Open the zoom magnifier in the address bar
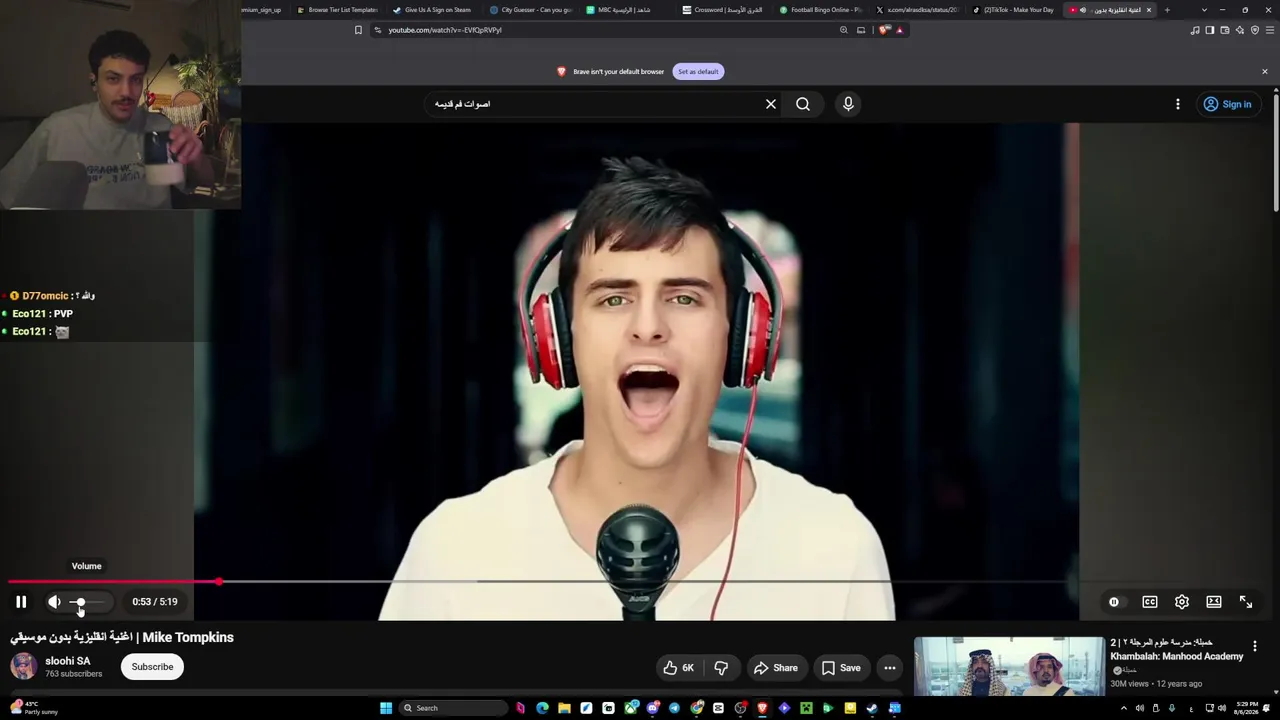This screenshot has height=720, width=1280. coord(844,30)
